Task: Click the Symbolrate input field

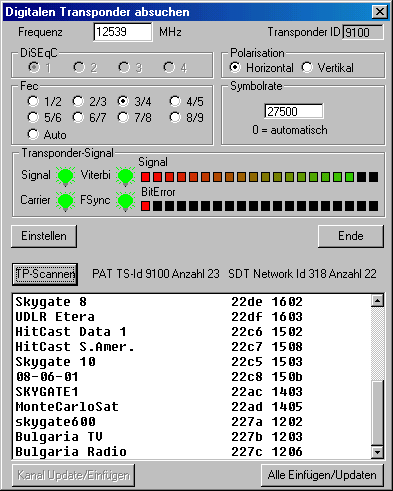Action: click(294, 111)
